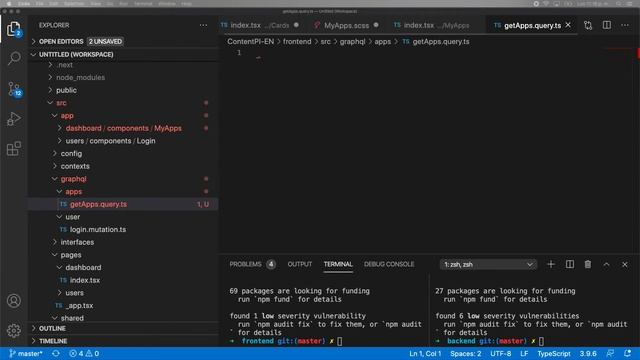Open editor more actions ellipsis

point(625,25)
